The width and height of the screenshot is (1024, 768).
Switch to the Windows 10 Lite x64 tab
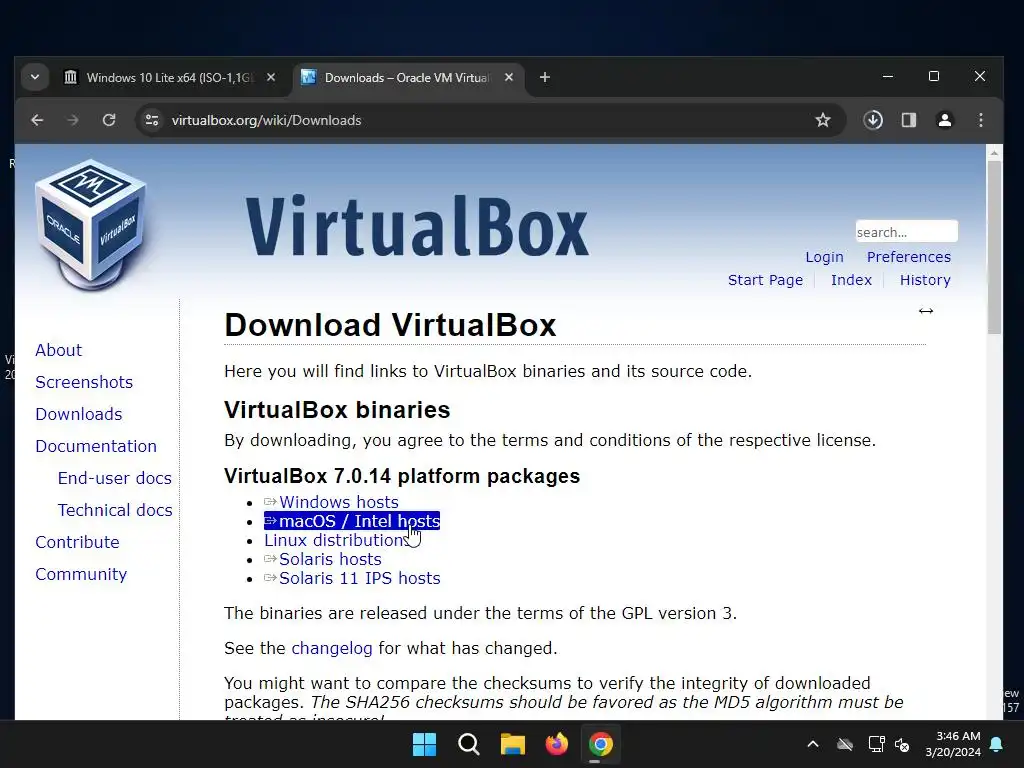170,78
